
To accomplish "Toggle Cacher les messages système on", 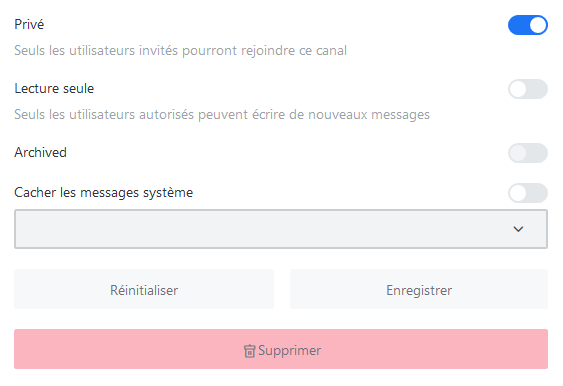I will pyautogui.click(x=527, y=193).
